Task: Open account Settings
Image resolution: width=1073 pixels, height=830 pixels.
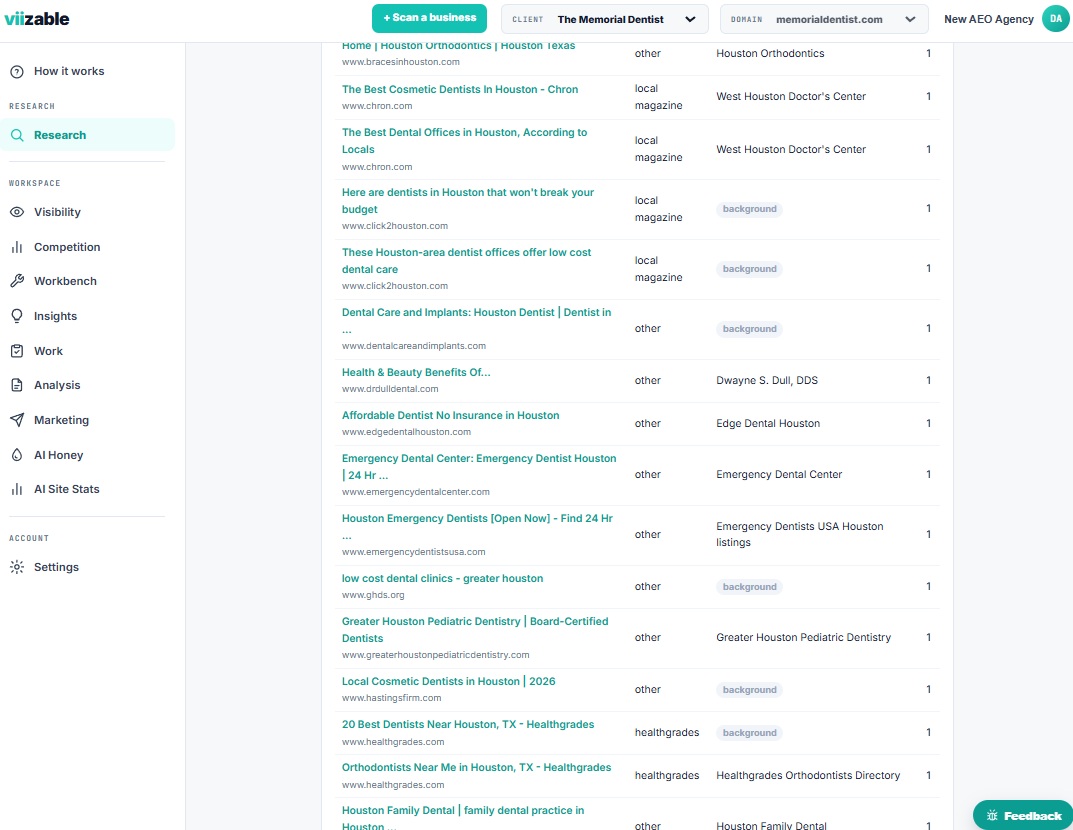Action: pyautogui.click(x=56, y=567)
